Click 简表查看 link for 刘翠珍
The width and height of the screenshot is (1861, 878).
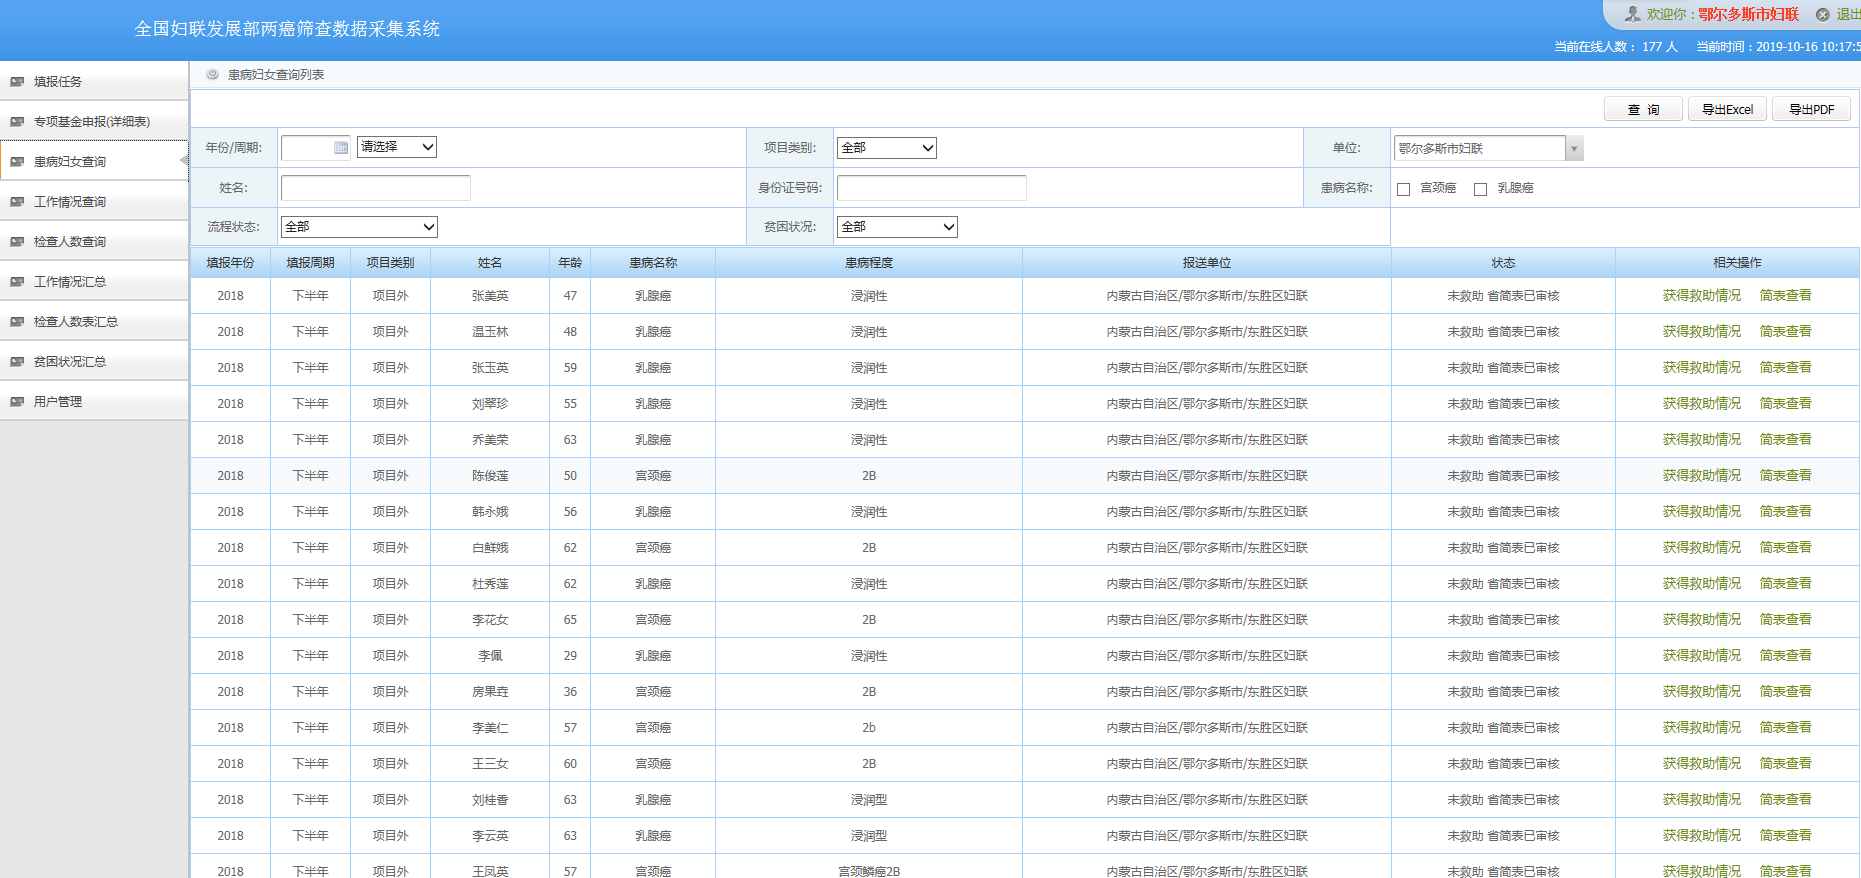pyautogui.click(x=1786, y=404)
